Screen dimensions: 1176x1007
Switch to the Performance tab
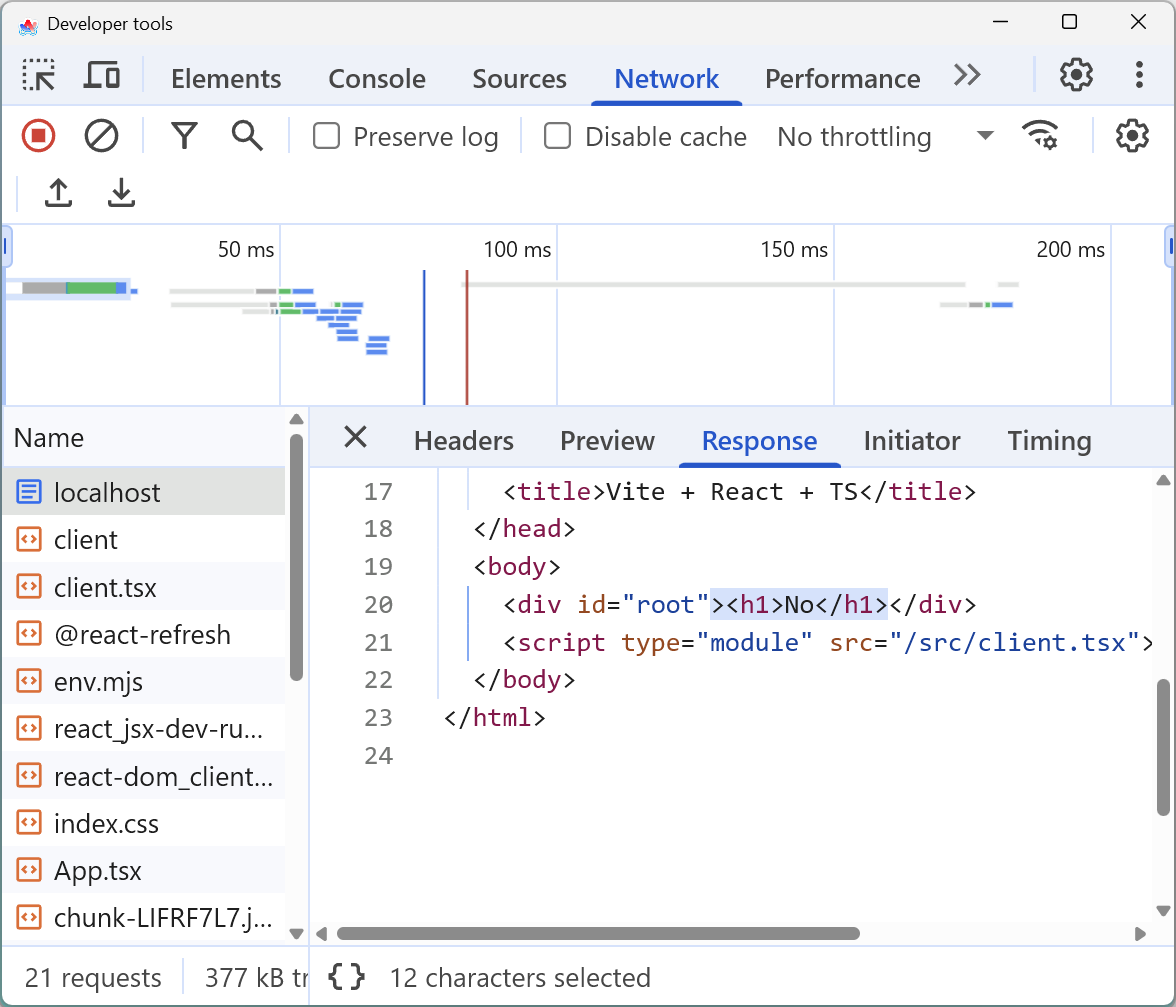(842, 79)
